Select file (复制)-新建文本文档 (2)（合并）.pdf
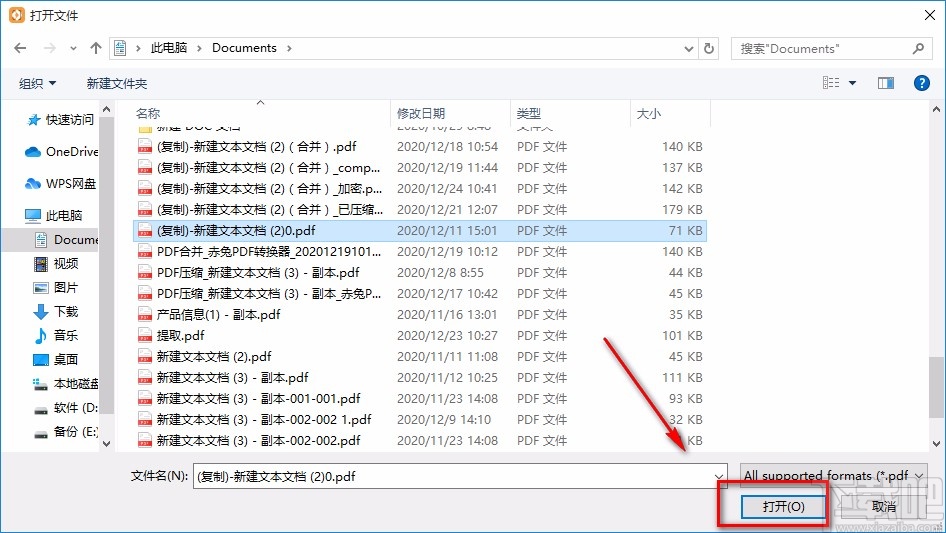Viewport: 946px width, 533px height. [420, 147]
